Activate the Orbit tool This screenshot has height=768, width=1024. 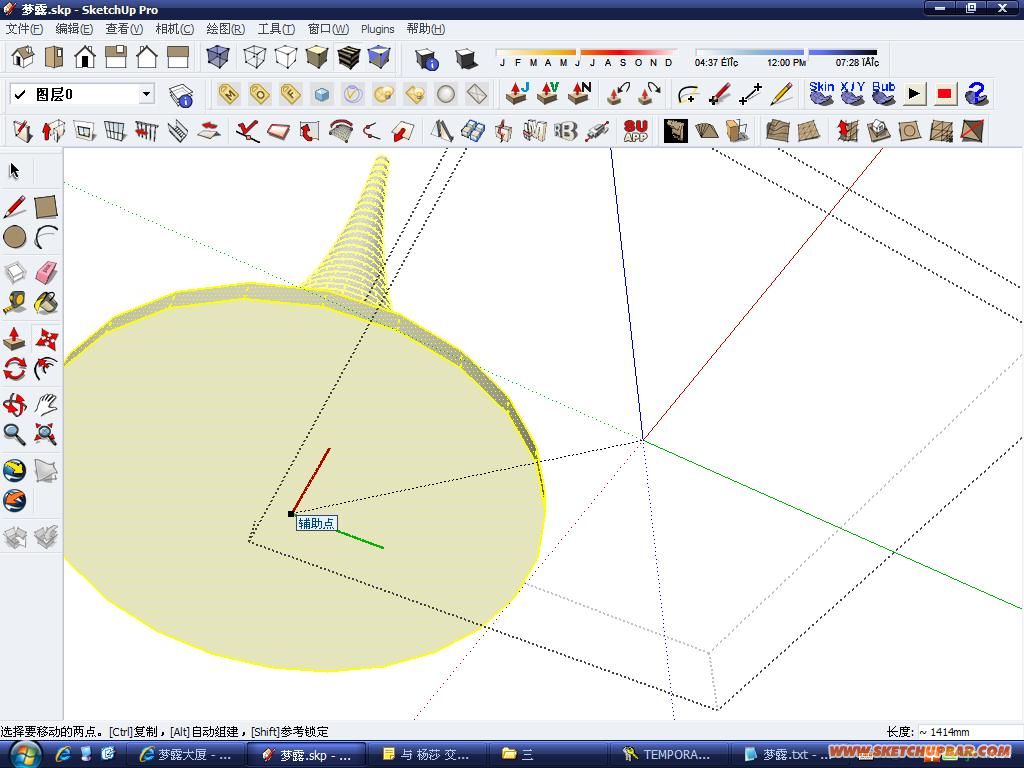pyautogui.click(x=15, y=405)
